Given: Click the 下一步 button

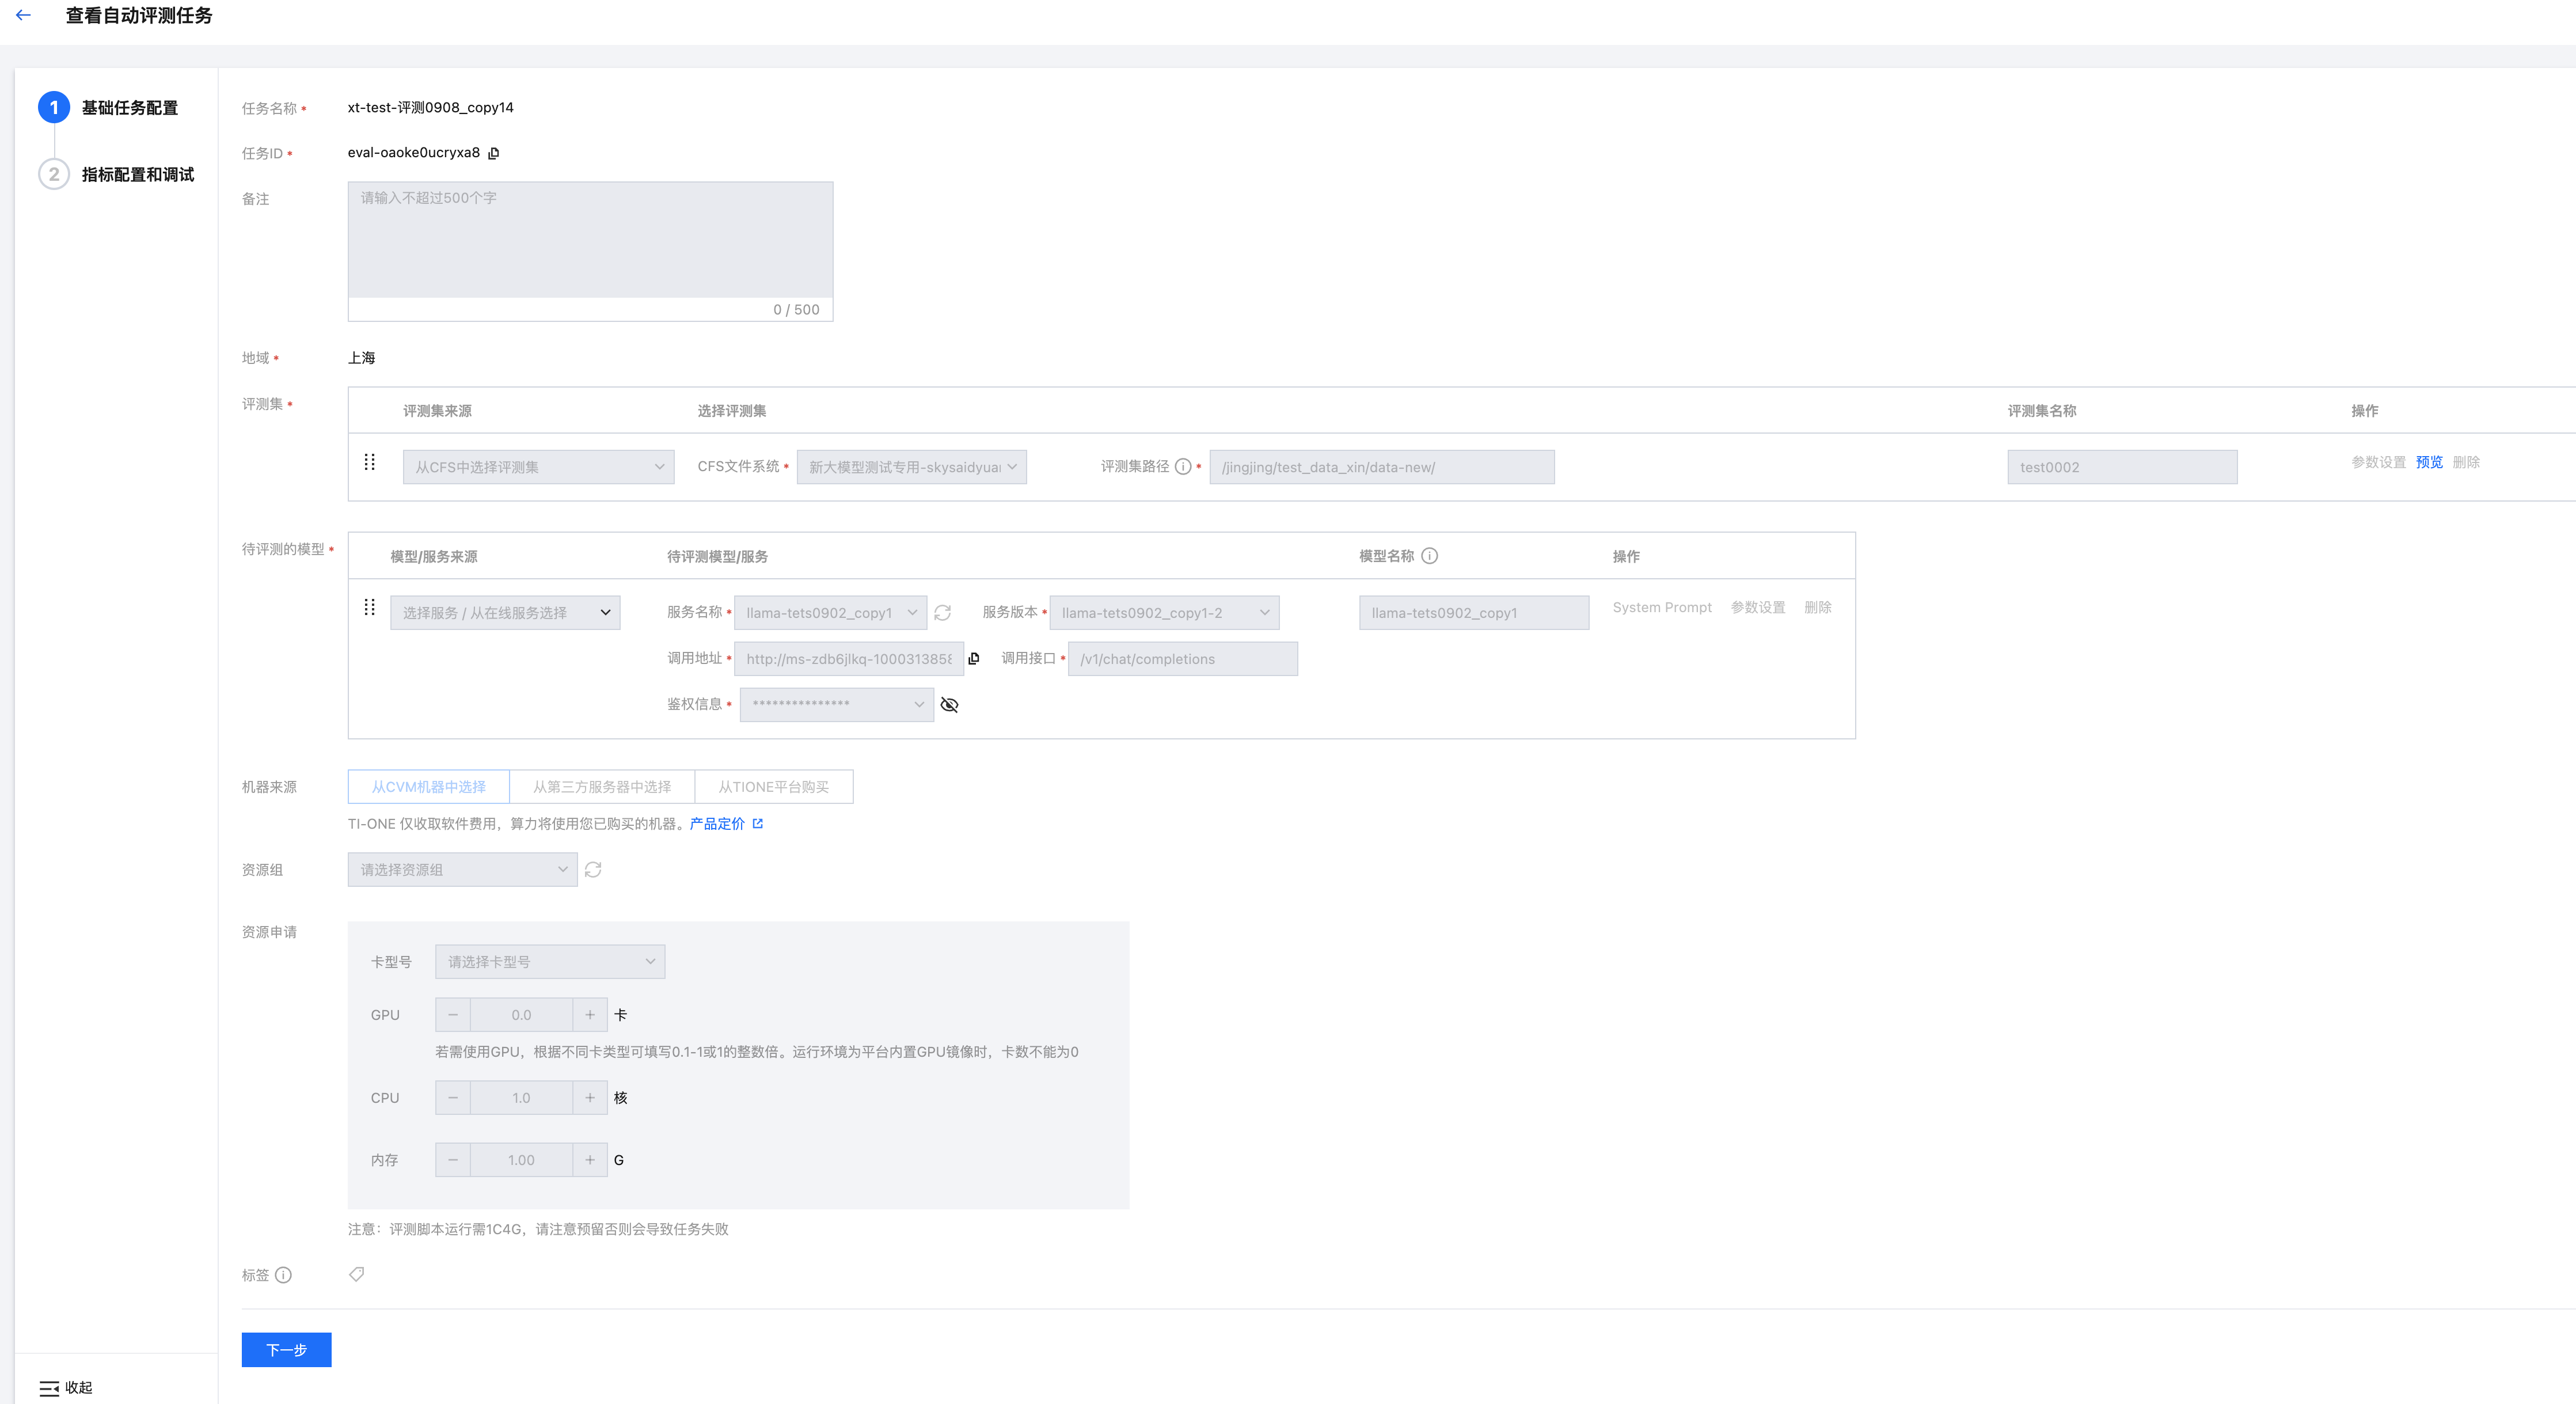Looking at the screenshot, I should pos(286,1350).
